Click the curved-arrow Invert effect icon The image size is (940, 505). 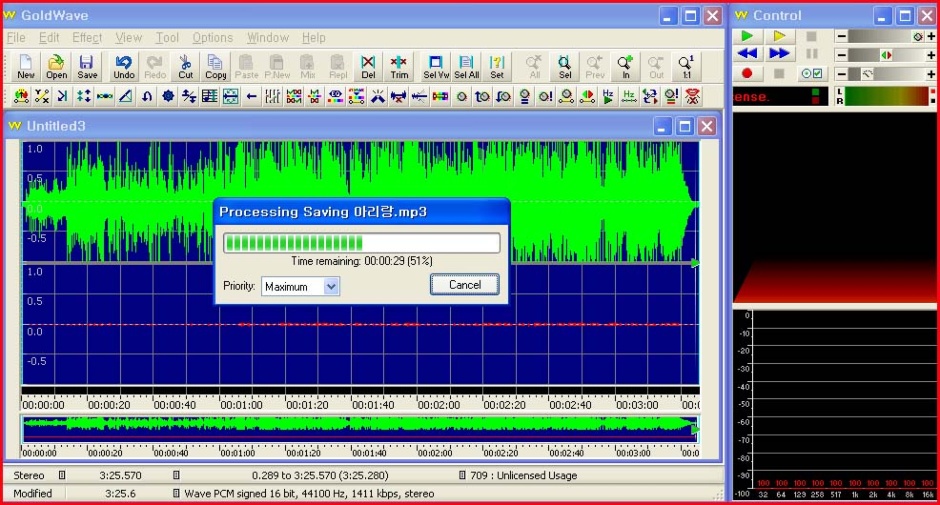[147, 96]
